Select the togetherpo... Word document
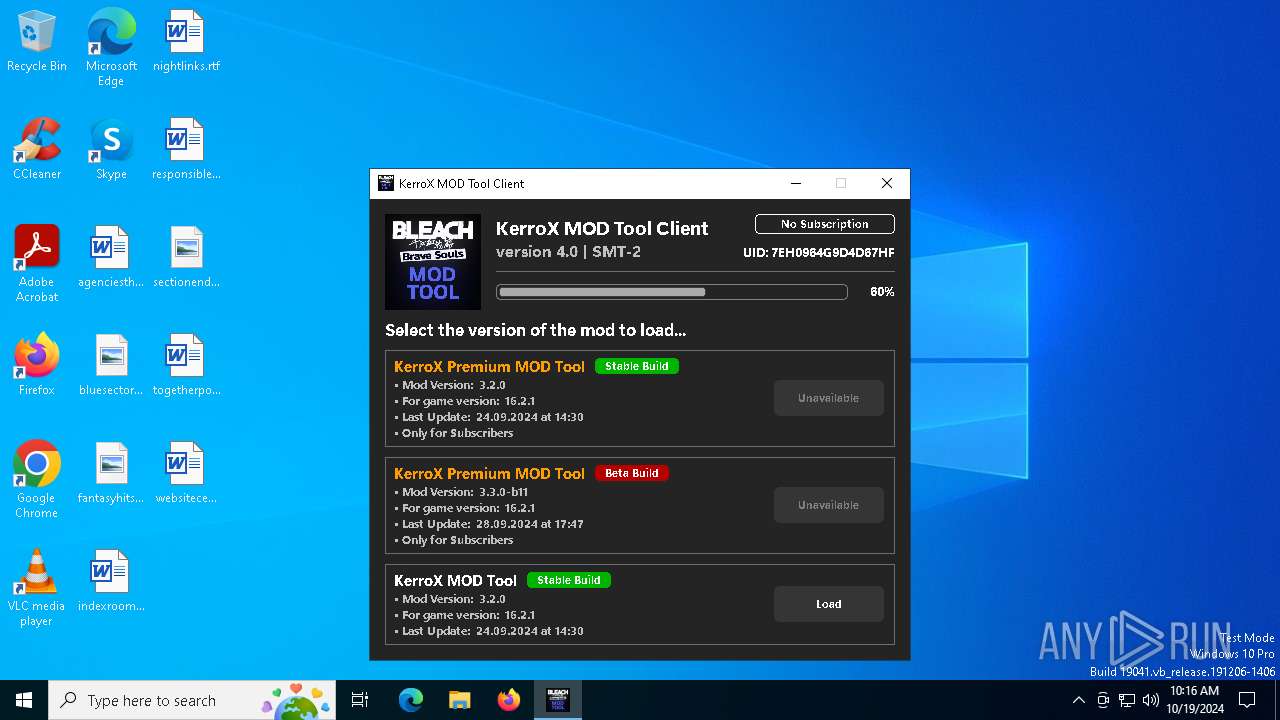 point(186,366)
